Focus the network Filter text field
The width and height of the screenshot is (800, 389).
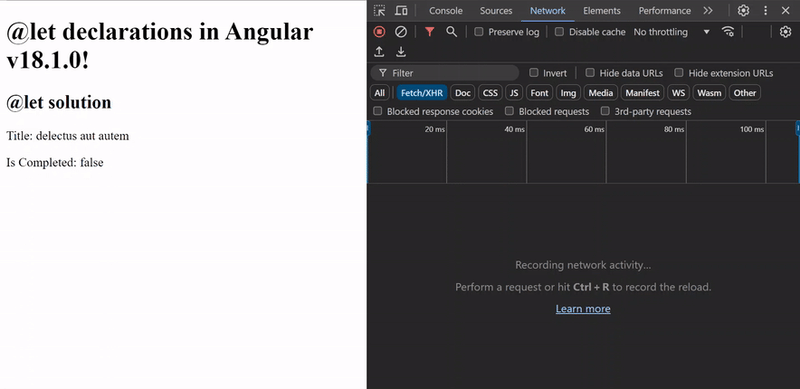[445, 73]
